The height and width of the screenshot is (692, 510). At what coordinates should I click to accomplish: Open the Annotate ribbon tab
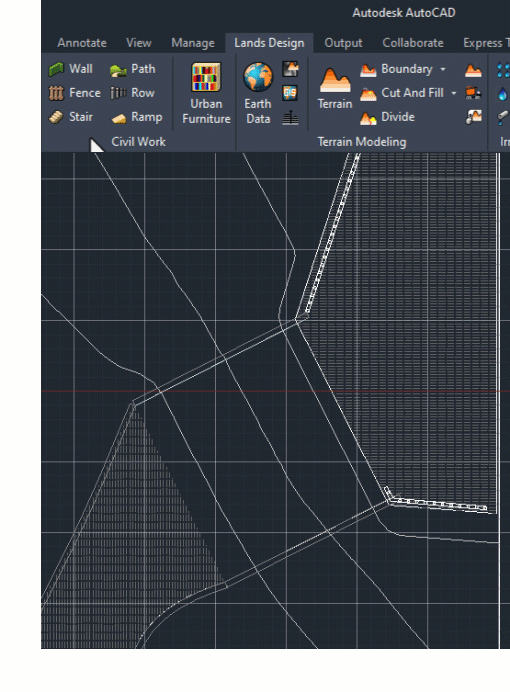82,43
